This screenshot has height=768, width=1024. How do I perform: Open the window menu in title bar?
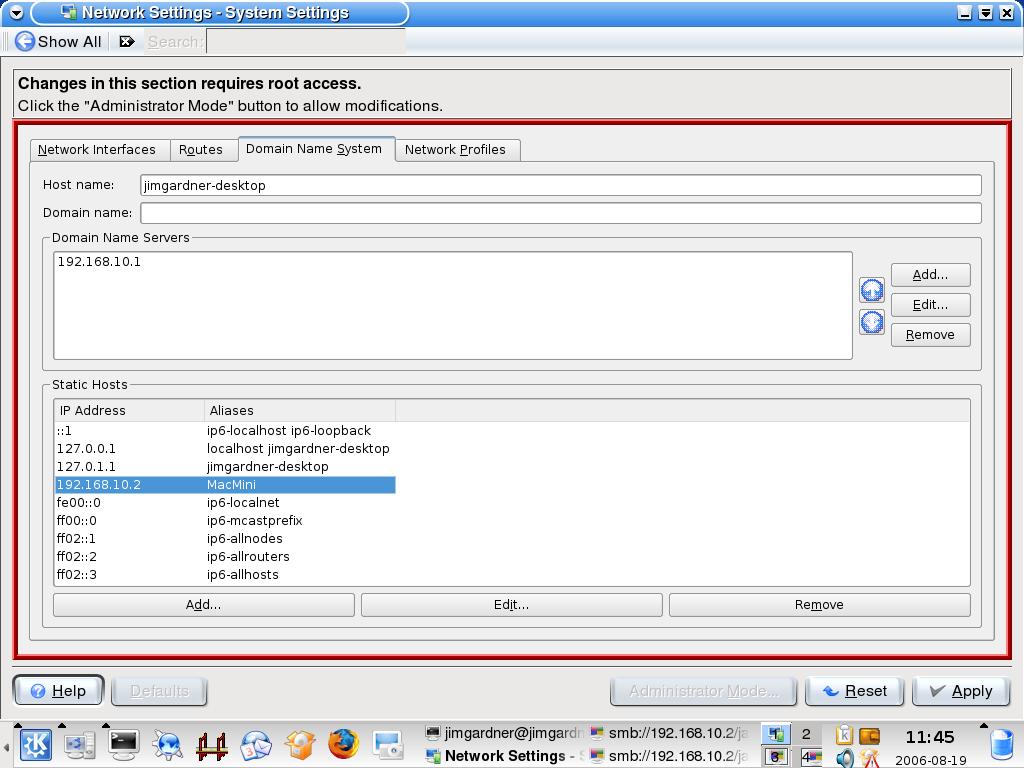point(16,13)
